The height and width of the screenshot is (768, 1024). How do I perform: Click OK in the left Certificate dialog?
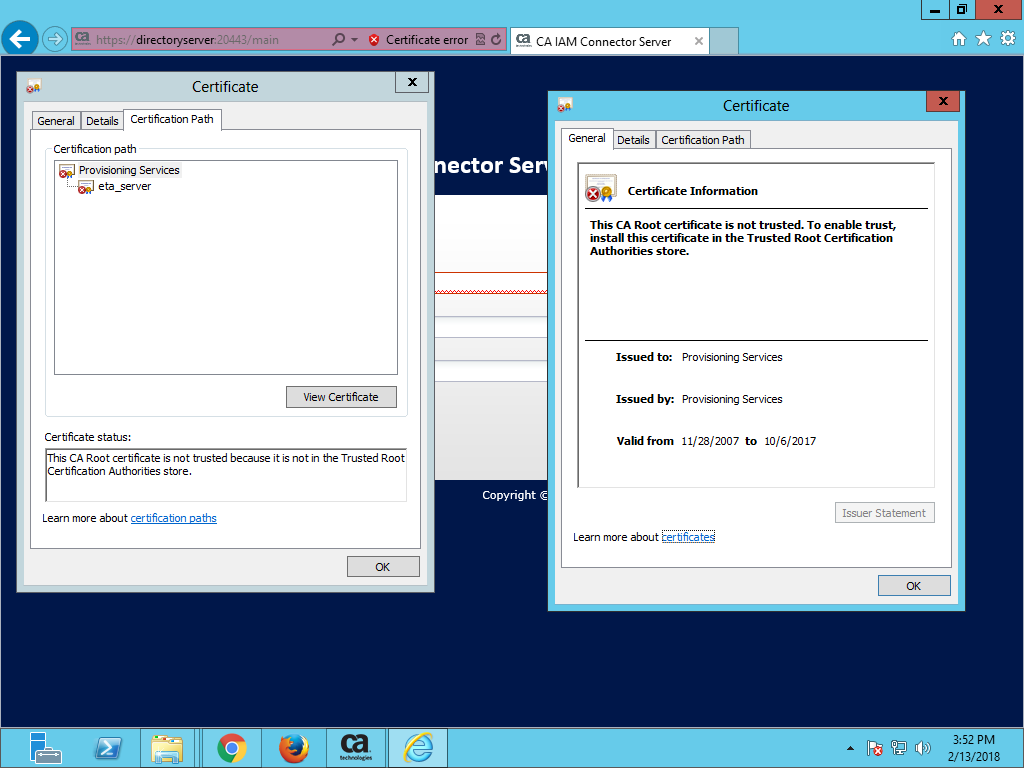(383, 567)
